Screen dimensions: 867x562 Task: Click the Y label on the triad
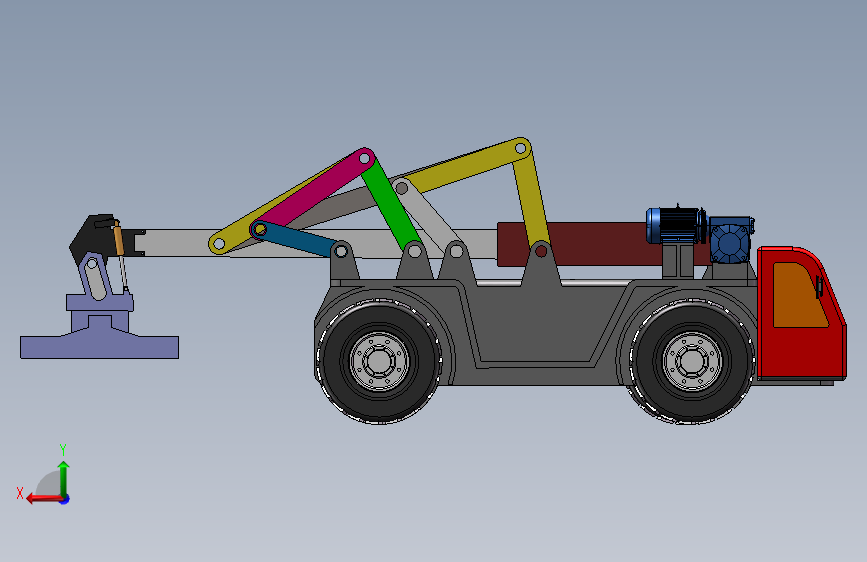pos(63,450)
